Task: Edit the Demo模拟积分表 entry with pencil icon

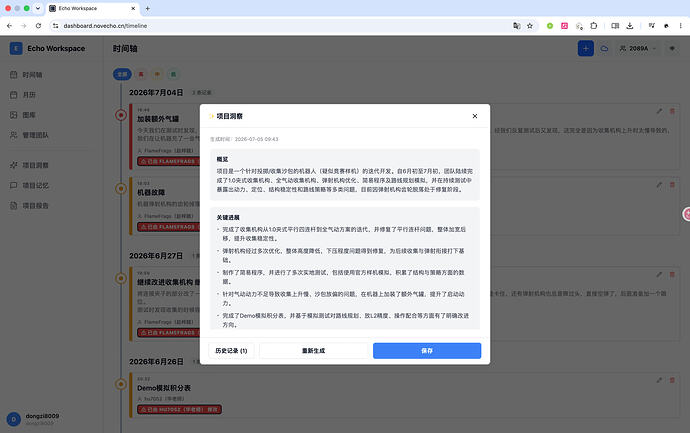Action: 659,380
